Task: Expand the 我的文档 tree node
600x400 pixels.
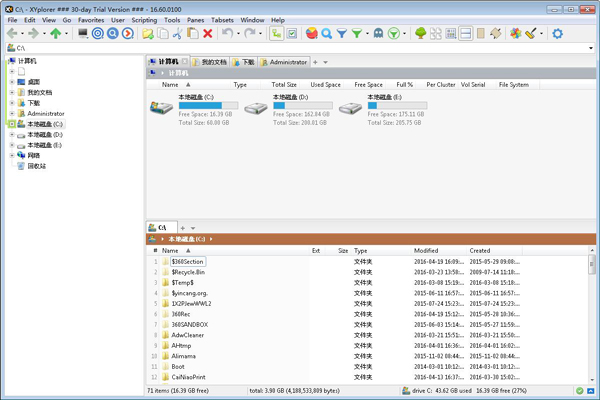Action: pyautogui.click(x=12, y=92)
